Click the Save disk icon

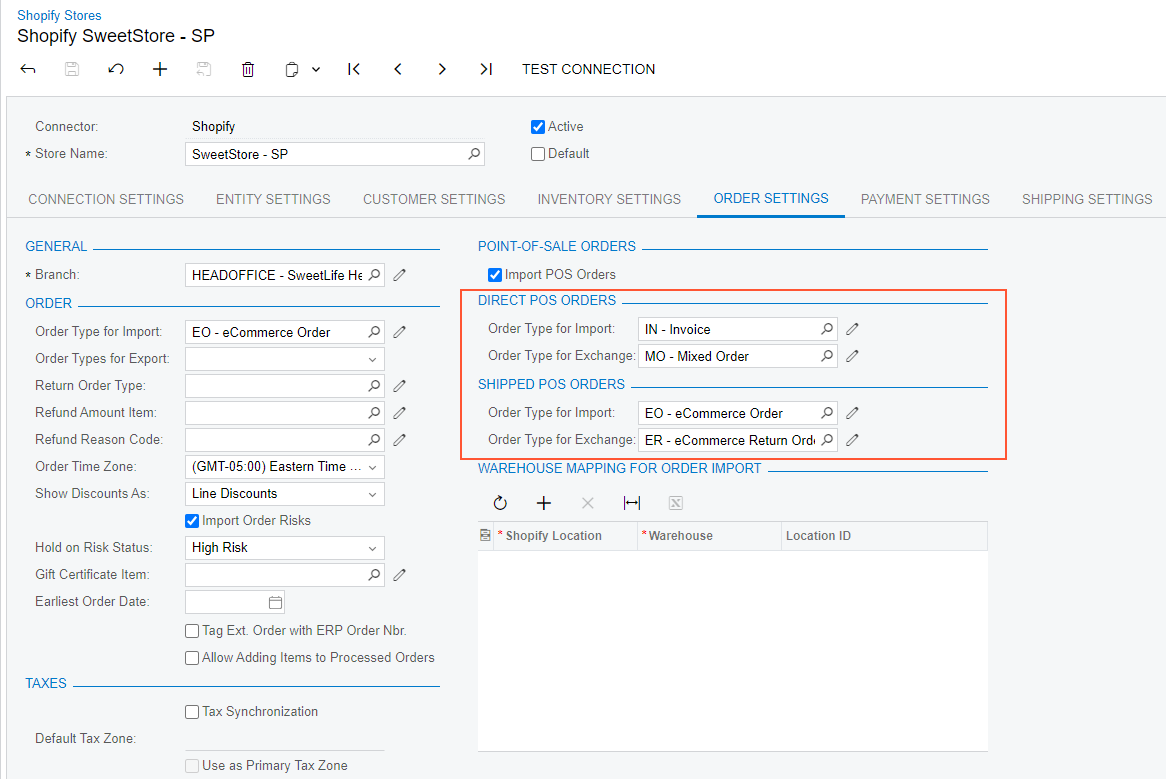[x=71, y=69]
